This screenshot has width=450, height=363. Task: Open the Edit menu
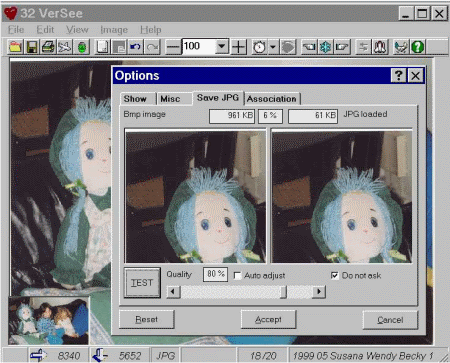(x=45, y=30)
